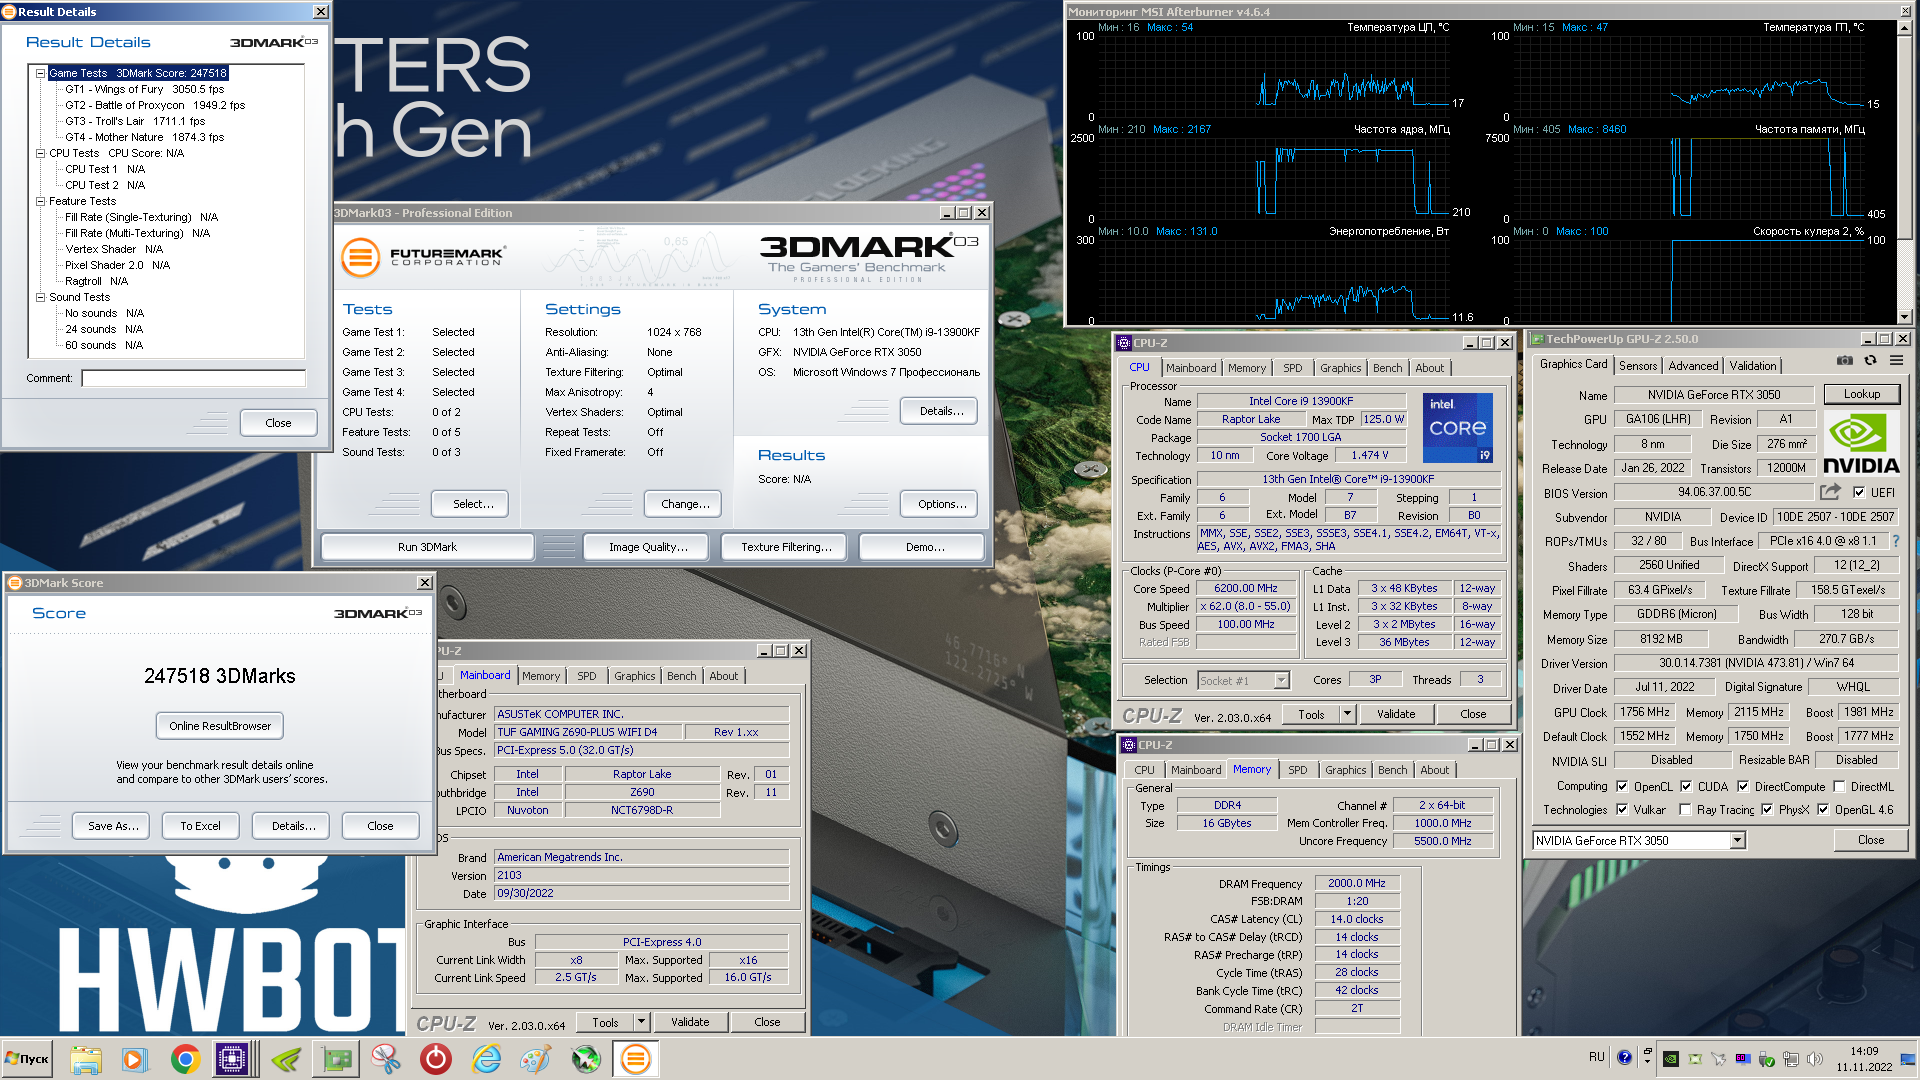Open the Validation tab in GPU-Z
Screen dimensions: 1920x1080
(x=1753, y=366)
